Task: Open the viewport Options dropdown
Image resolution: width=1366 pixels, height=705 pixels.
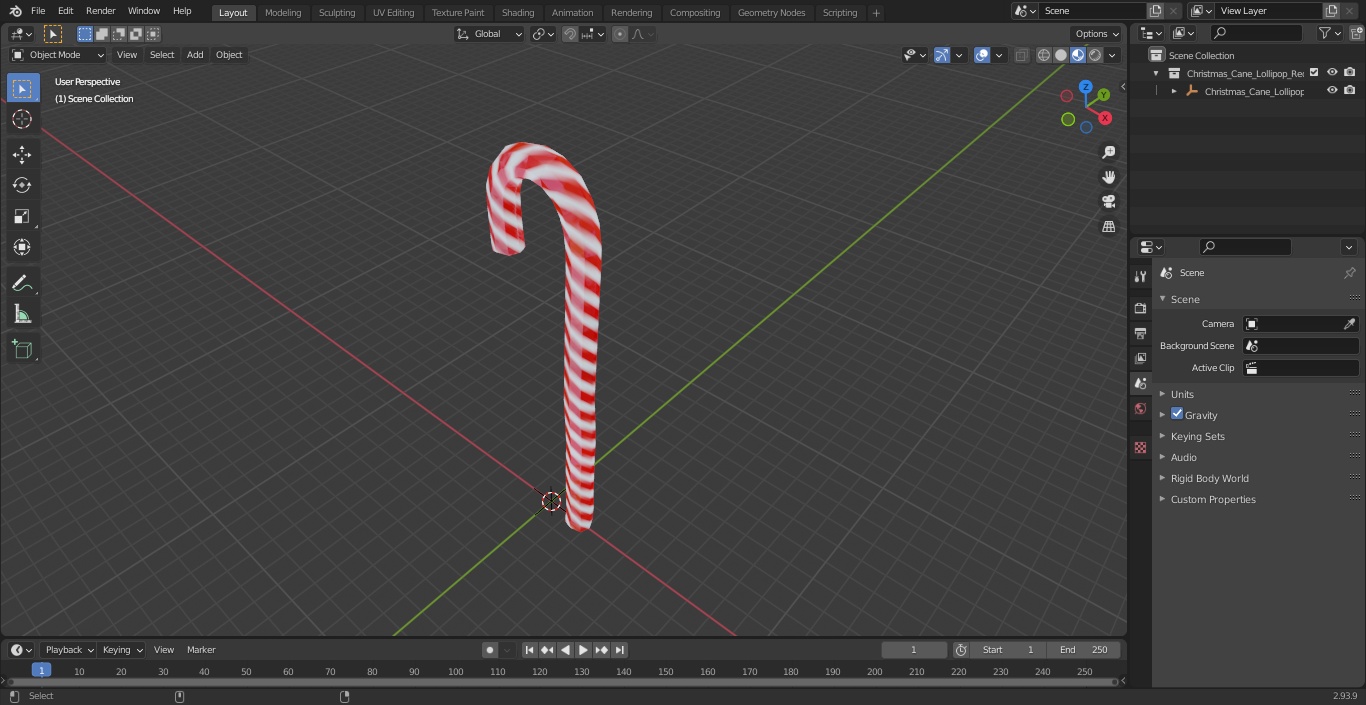Action: pos(1097,34)
